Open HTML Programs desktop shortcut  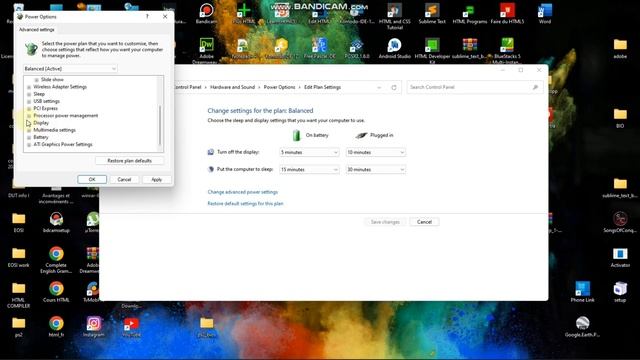tap(469, 13)
